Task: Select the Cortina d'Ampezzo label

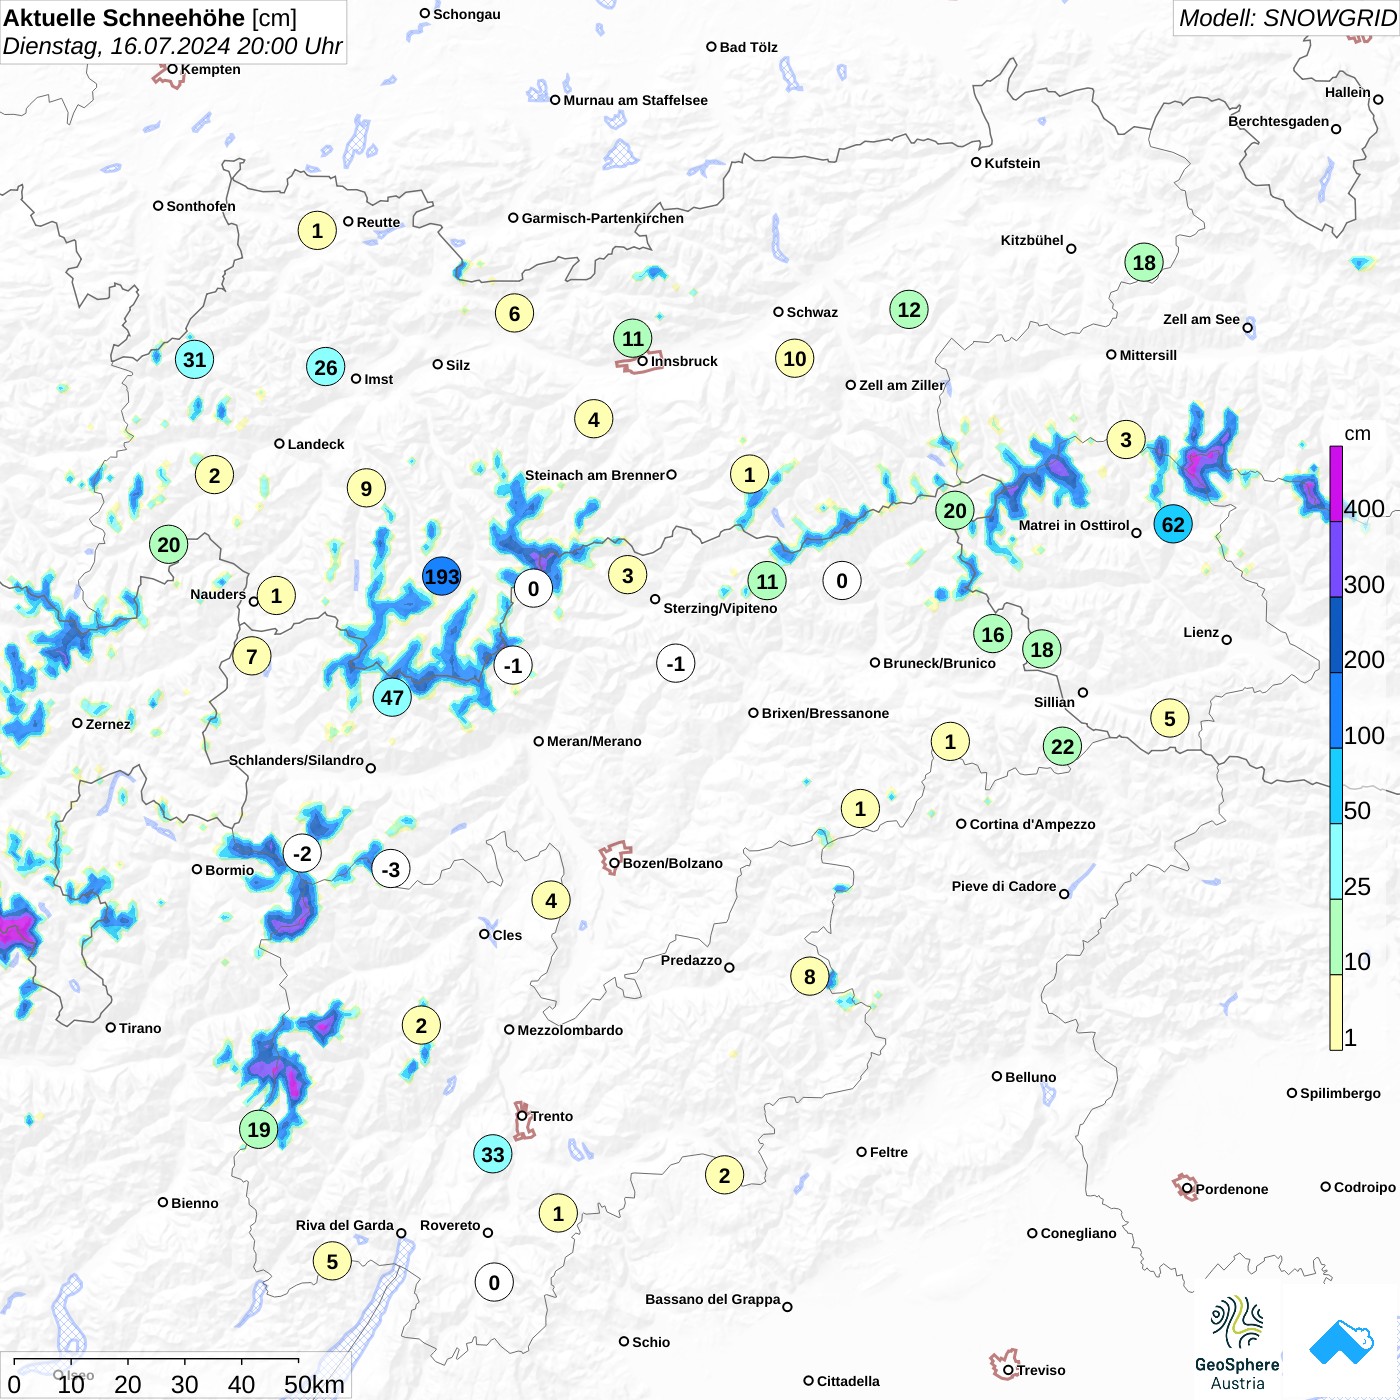Action: (1032, 824)
